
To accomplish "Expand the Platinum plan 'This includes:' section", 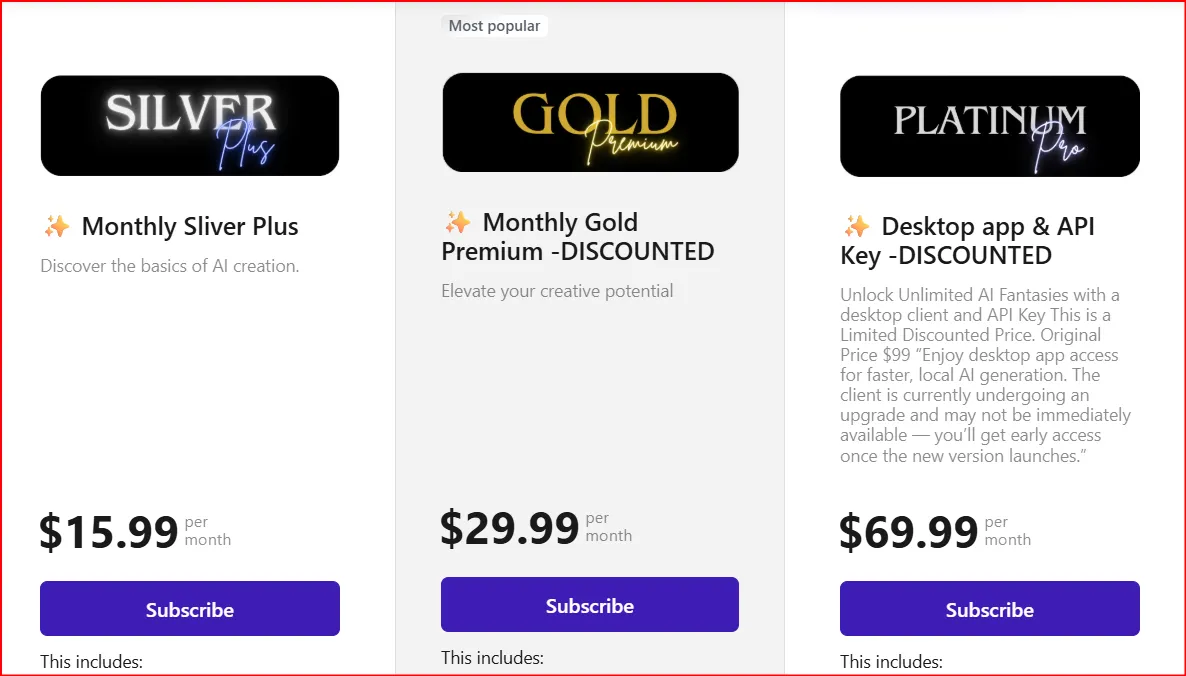I will pyautogui.click(x=891, y=661).
